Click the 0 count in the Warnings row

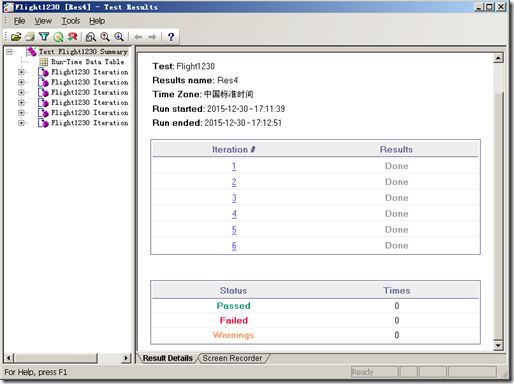tap(397, 335)
